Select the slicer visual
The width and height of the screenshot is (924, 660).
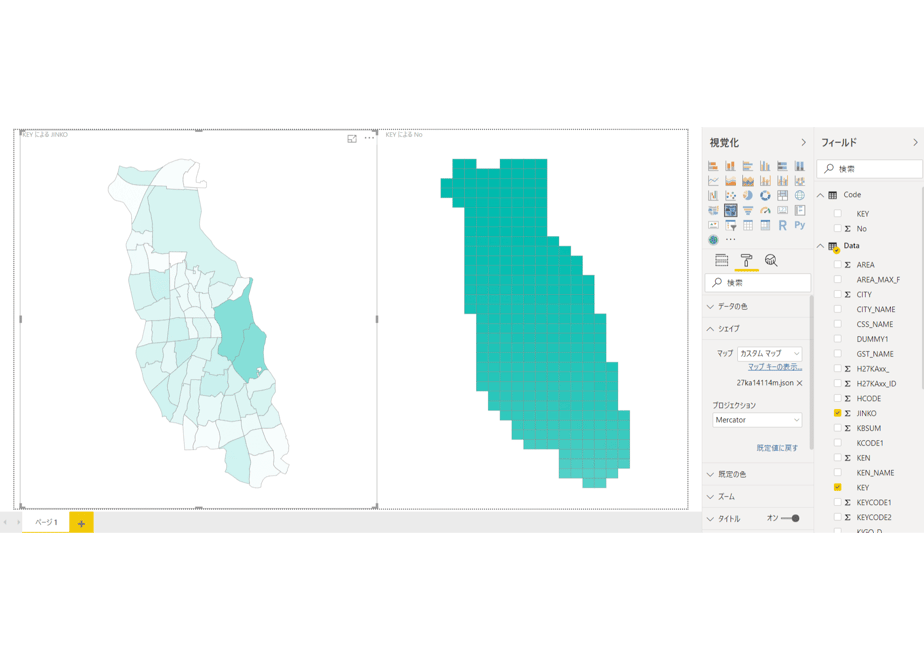[730, 225]
